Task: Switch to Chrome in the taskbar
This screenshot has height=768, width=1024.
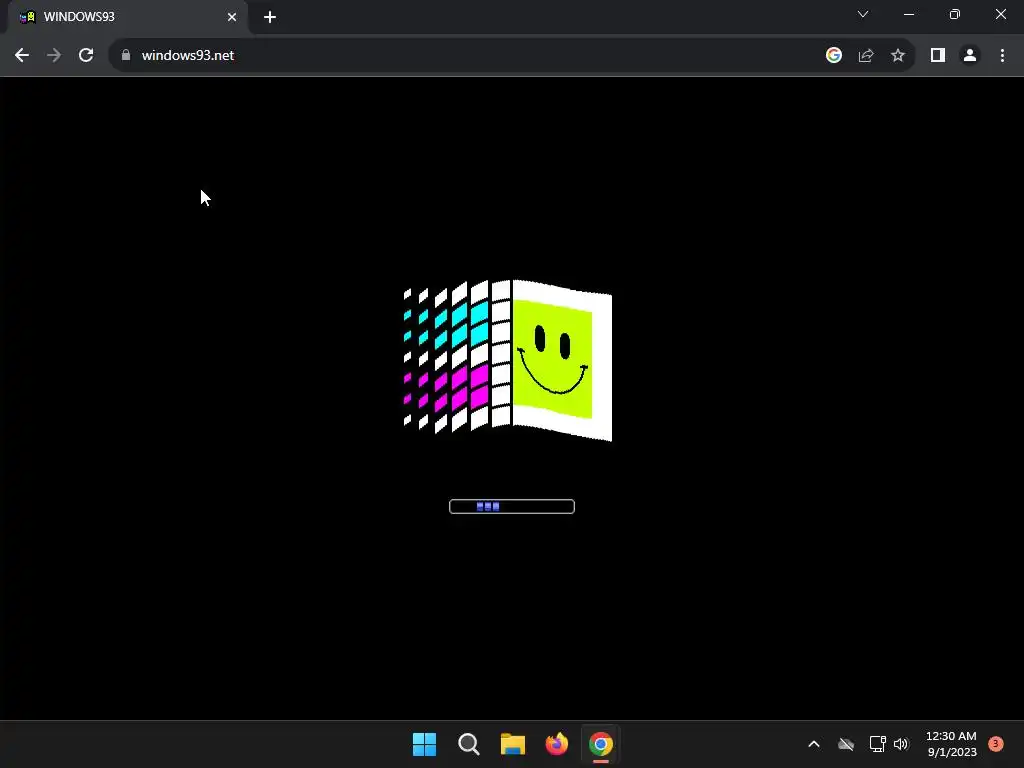Action: coord(601,744)
